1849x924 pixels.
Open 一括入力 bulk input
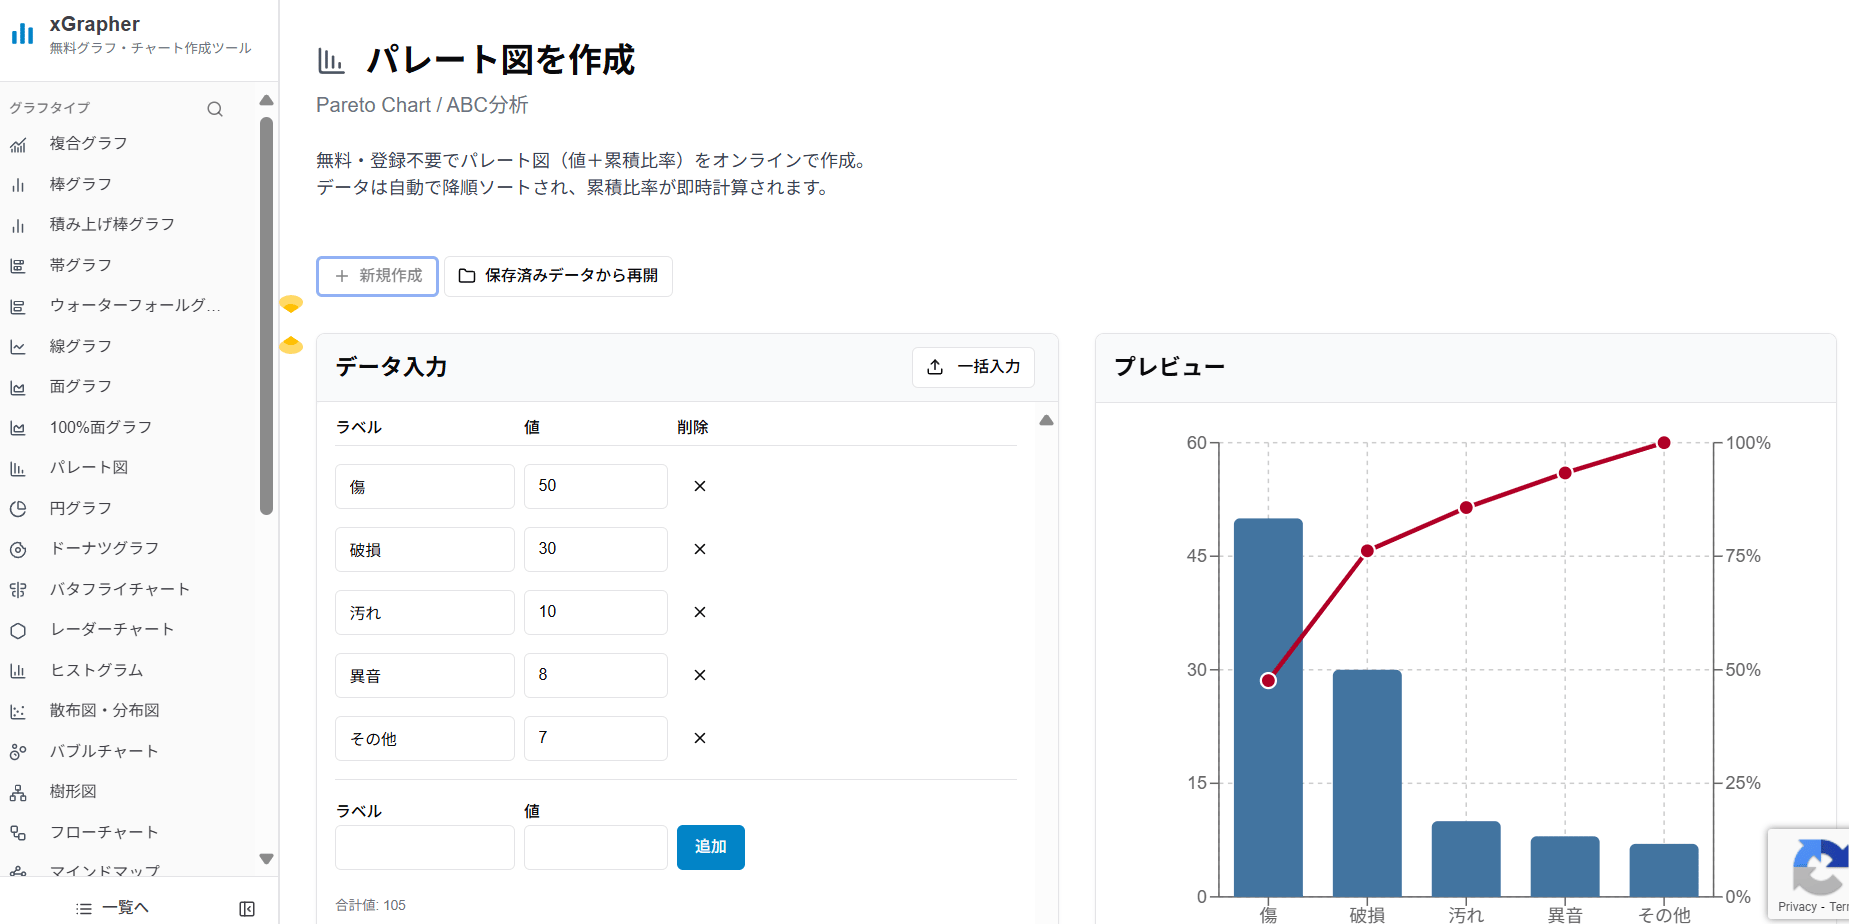(973, 367)
